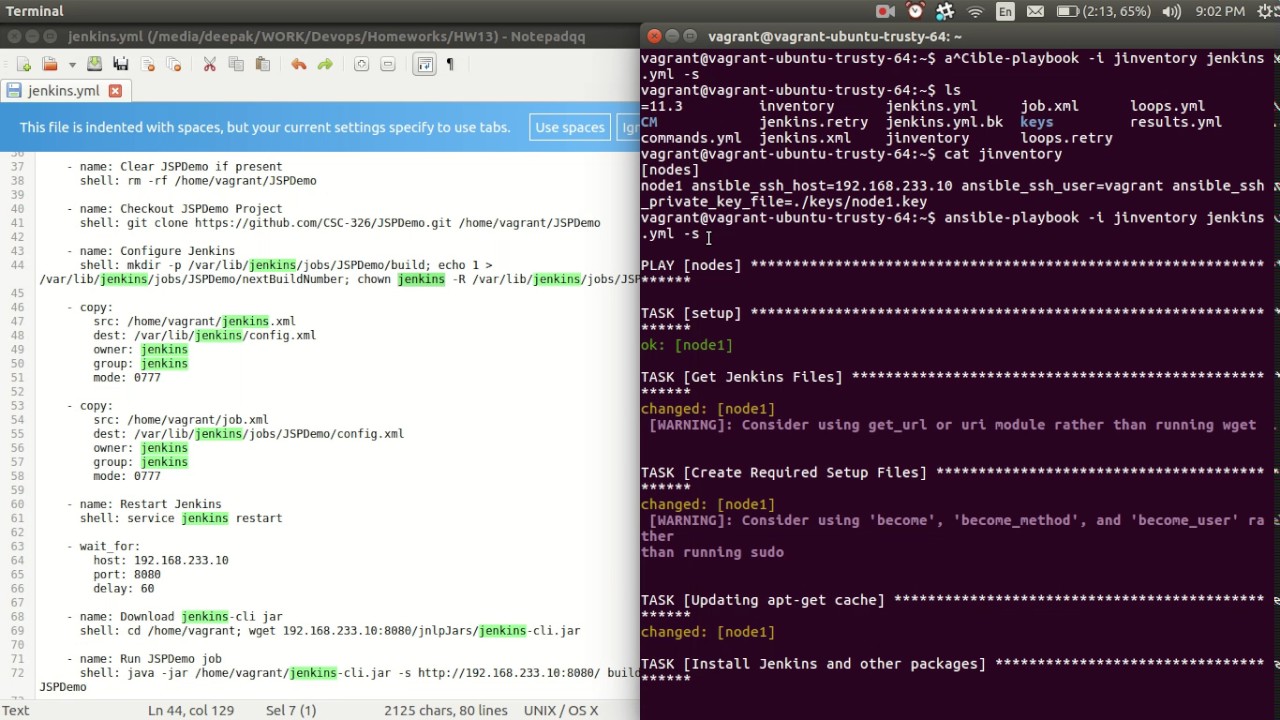Screen dimensions: 1280x720
Task: Click the Sel 7 (1) status entry
Action: coord(291,710)
